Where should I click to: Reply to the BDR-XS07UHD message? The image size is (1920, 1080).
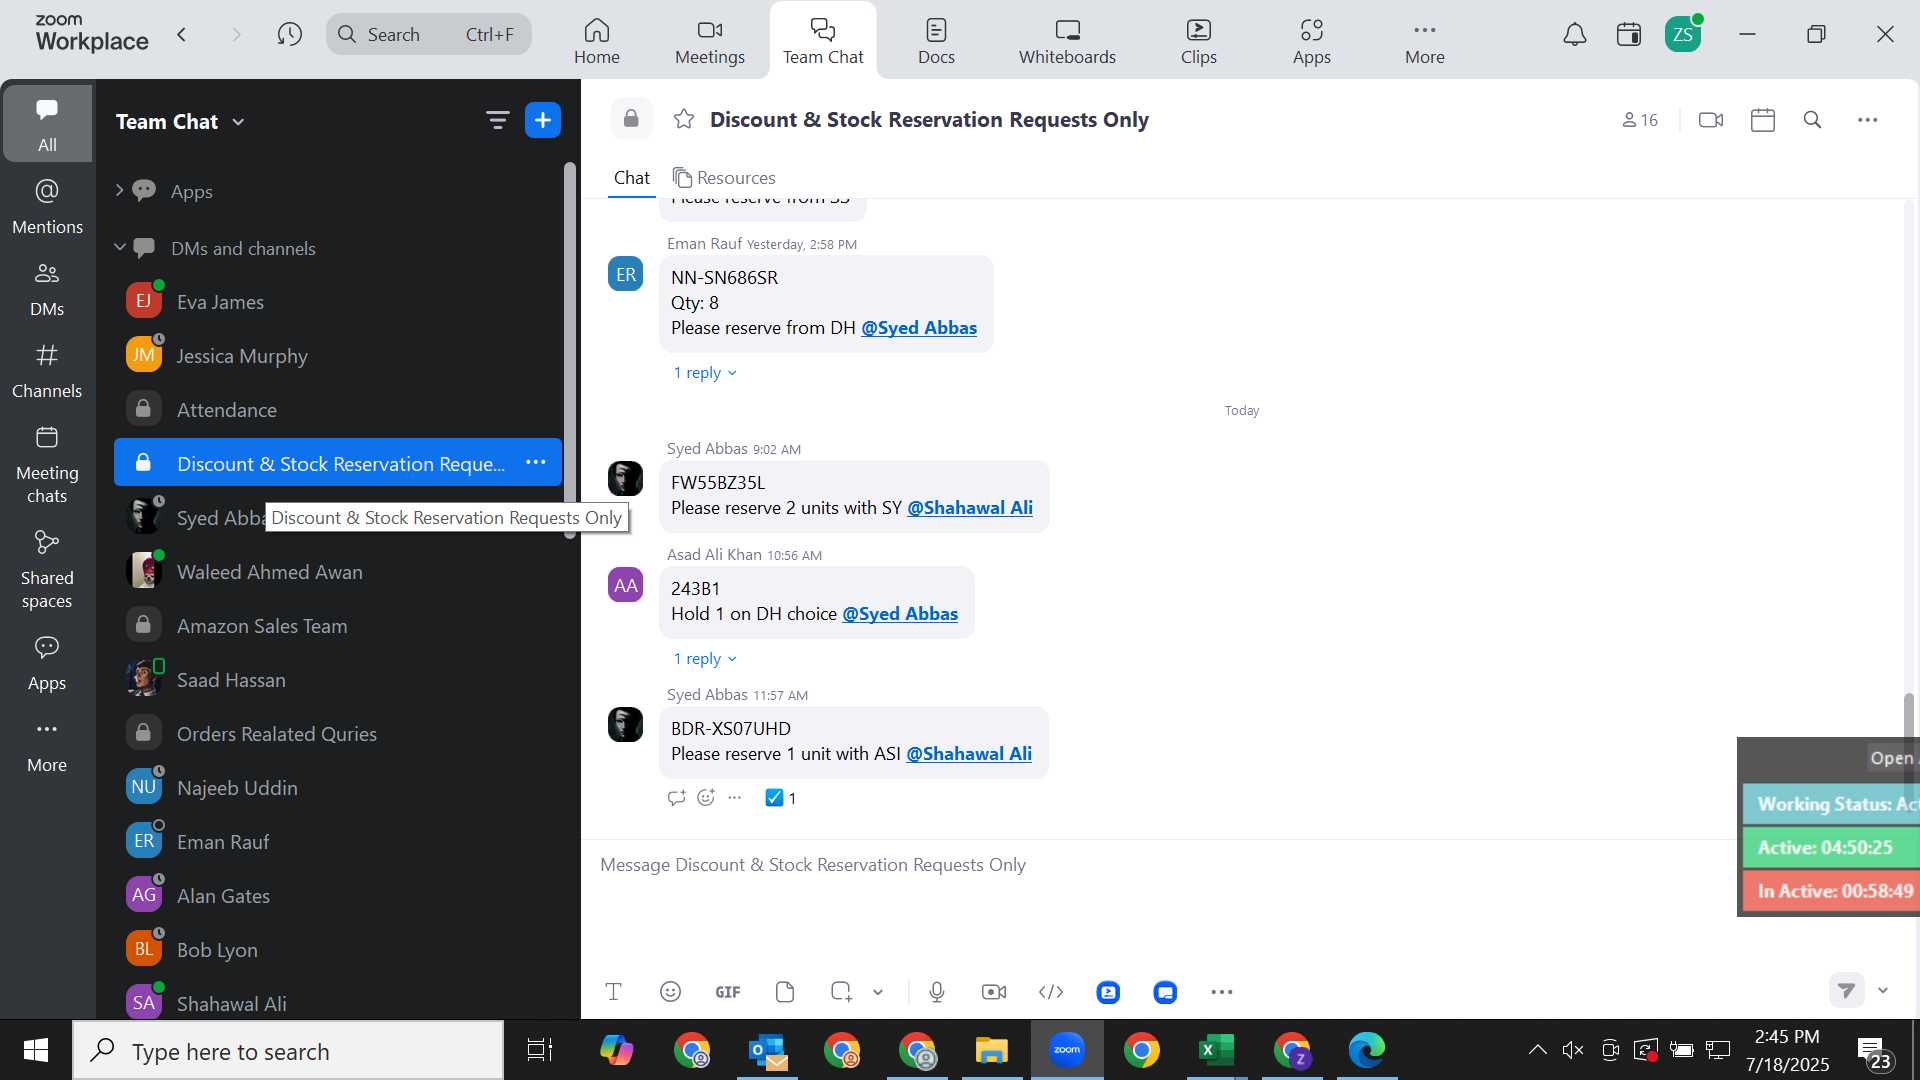677,798
